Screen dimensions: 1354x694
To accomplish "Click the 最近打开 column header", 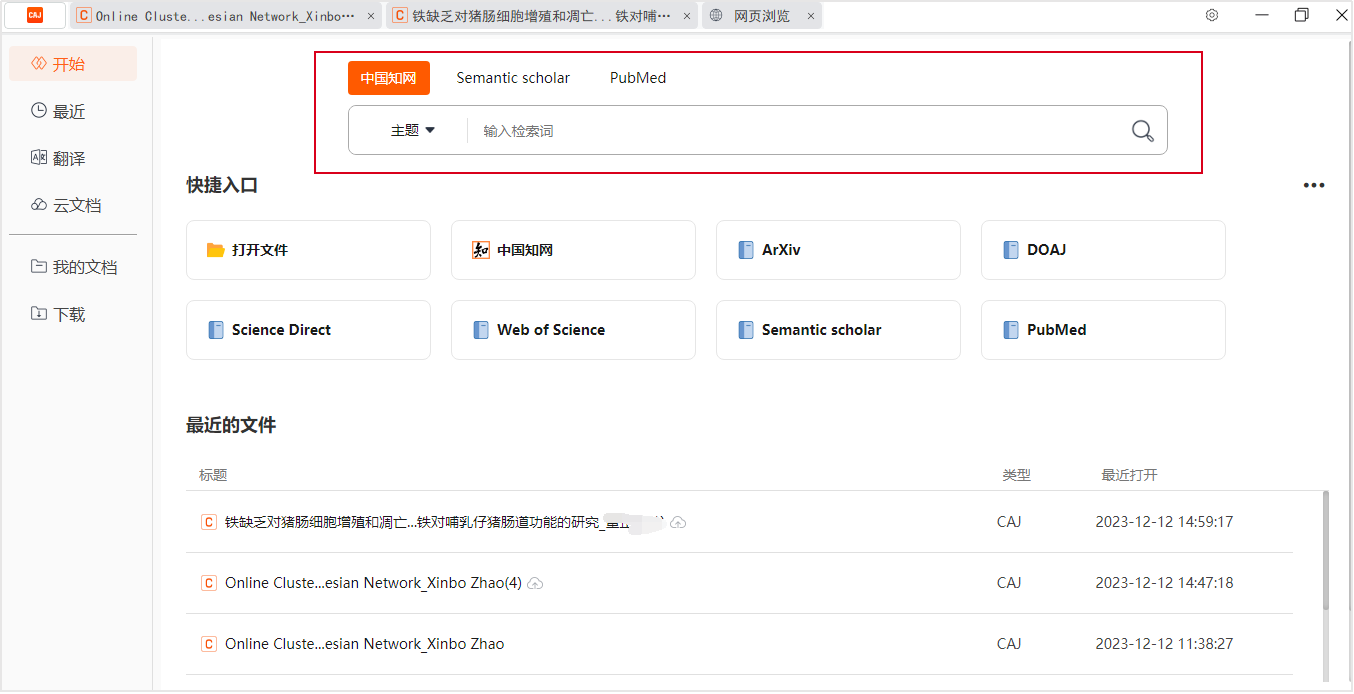I will [1129, 475].
